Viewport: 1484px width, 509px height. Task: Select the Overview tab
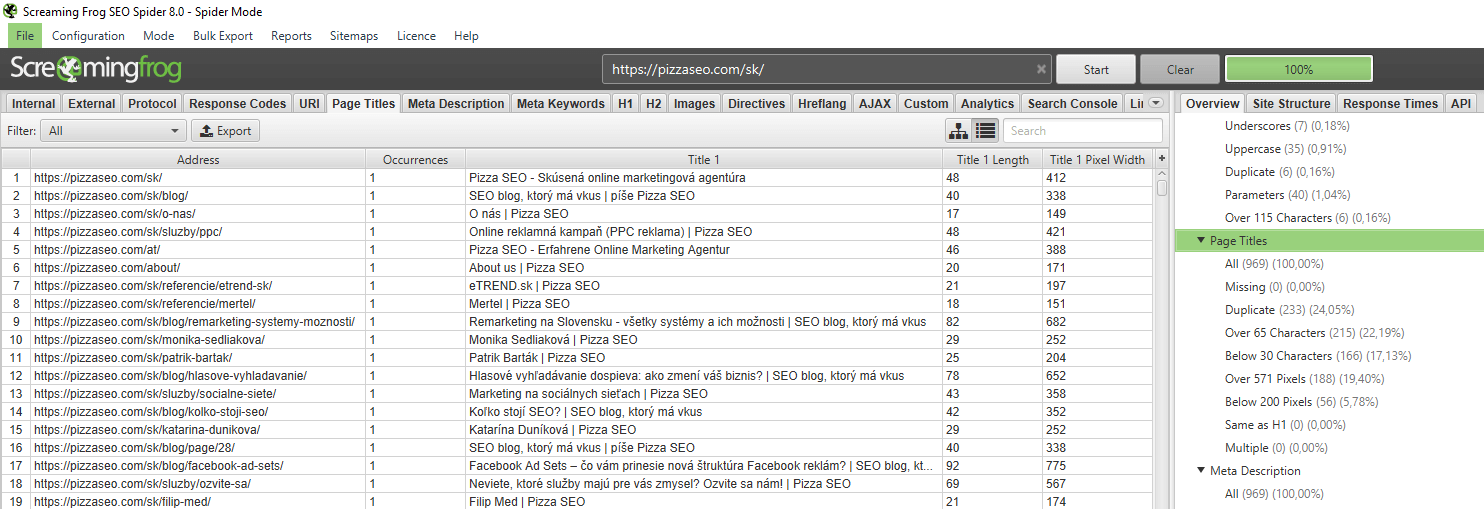pyautogui.click(x=1212, y=103)
